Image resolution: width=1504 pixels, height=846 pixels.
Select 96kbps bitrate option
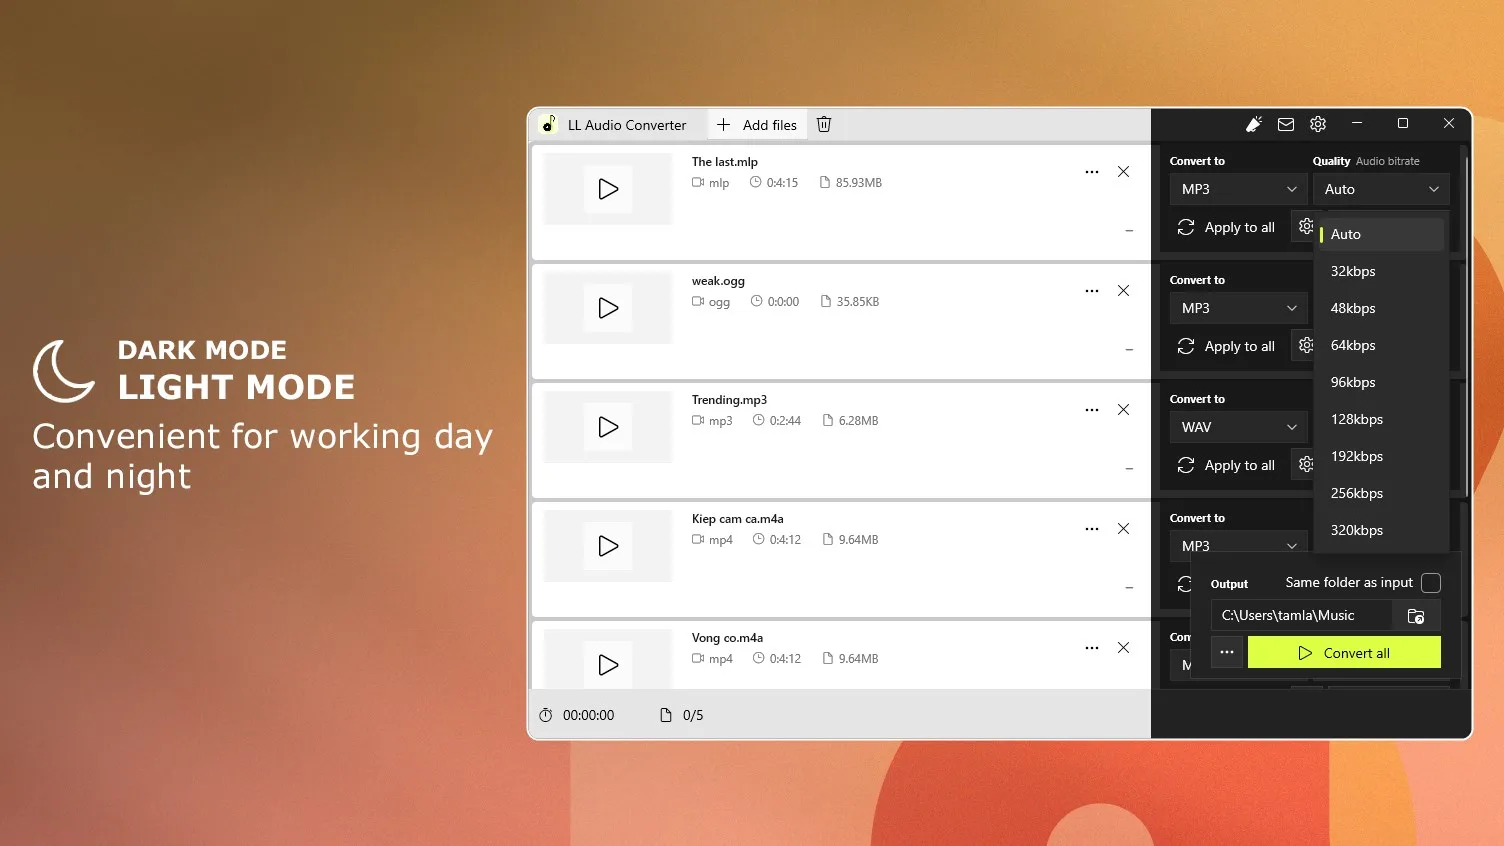[x=1381, y=382]
